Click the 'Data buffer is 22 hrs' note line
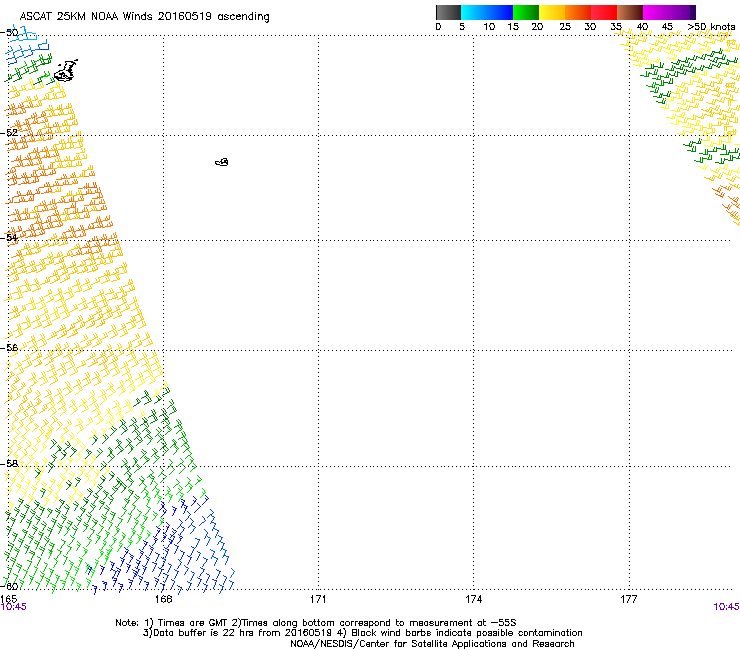This screenshot has height=650, width=740. point(362,633)
